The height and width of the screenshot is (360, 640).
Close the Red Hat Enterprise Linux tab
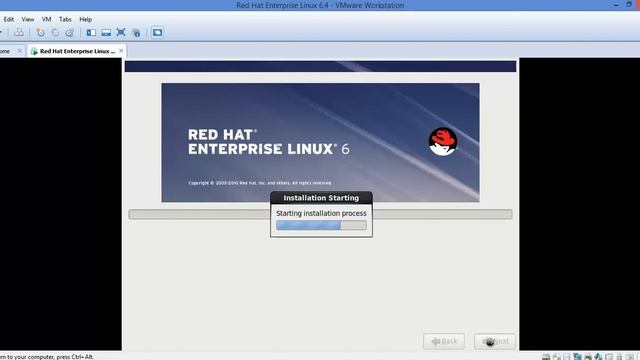(121, 51)
